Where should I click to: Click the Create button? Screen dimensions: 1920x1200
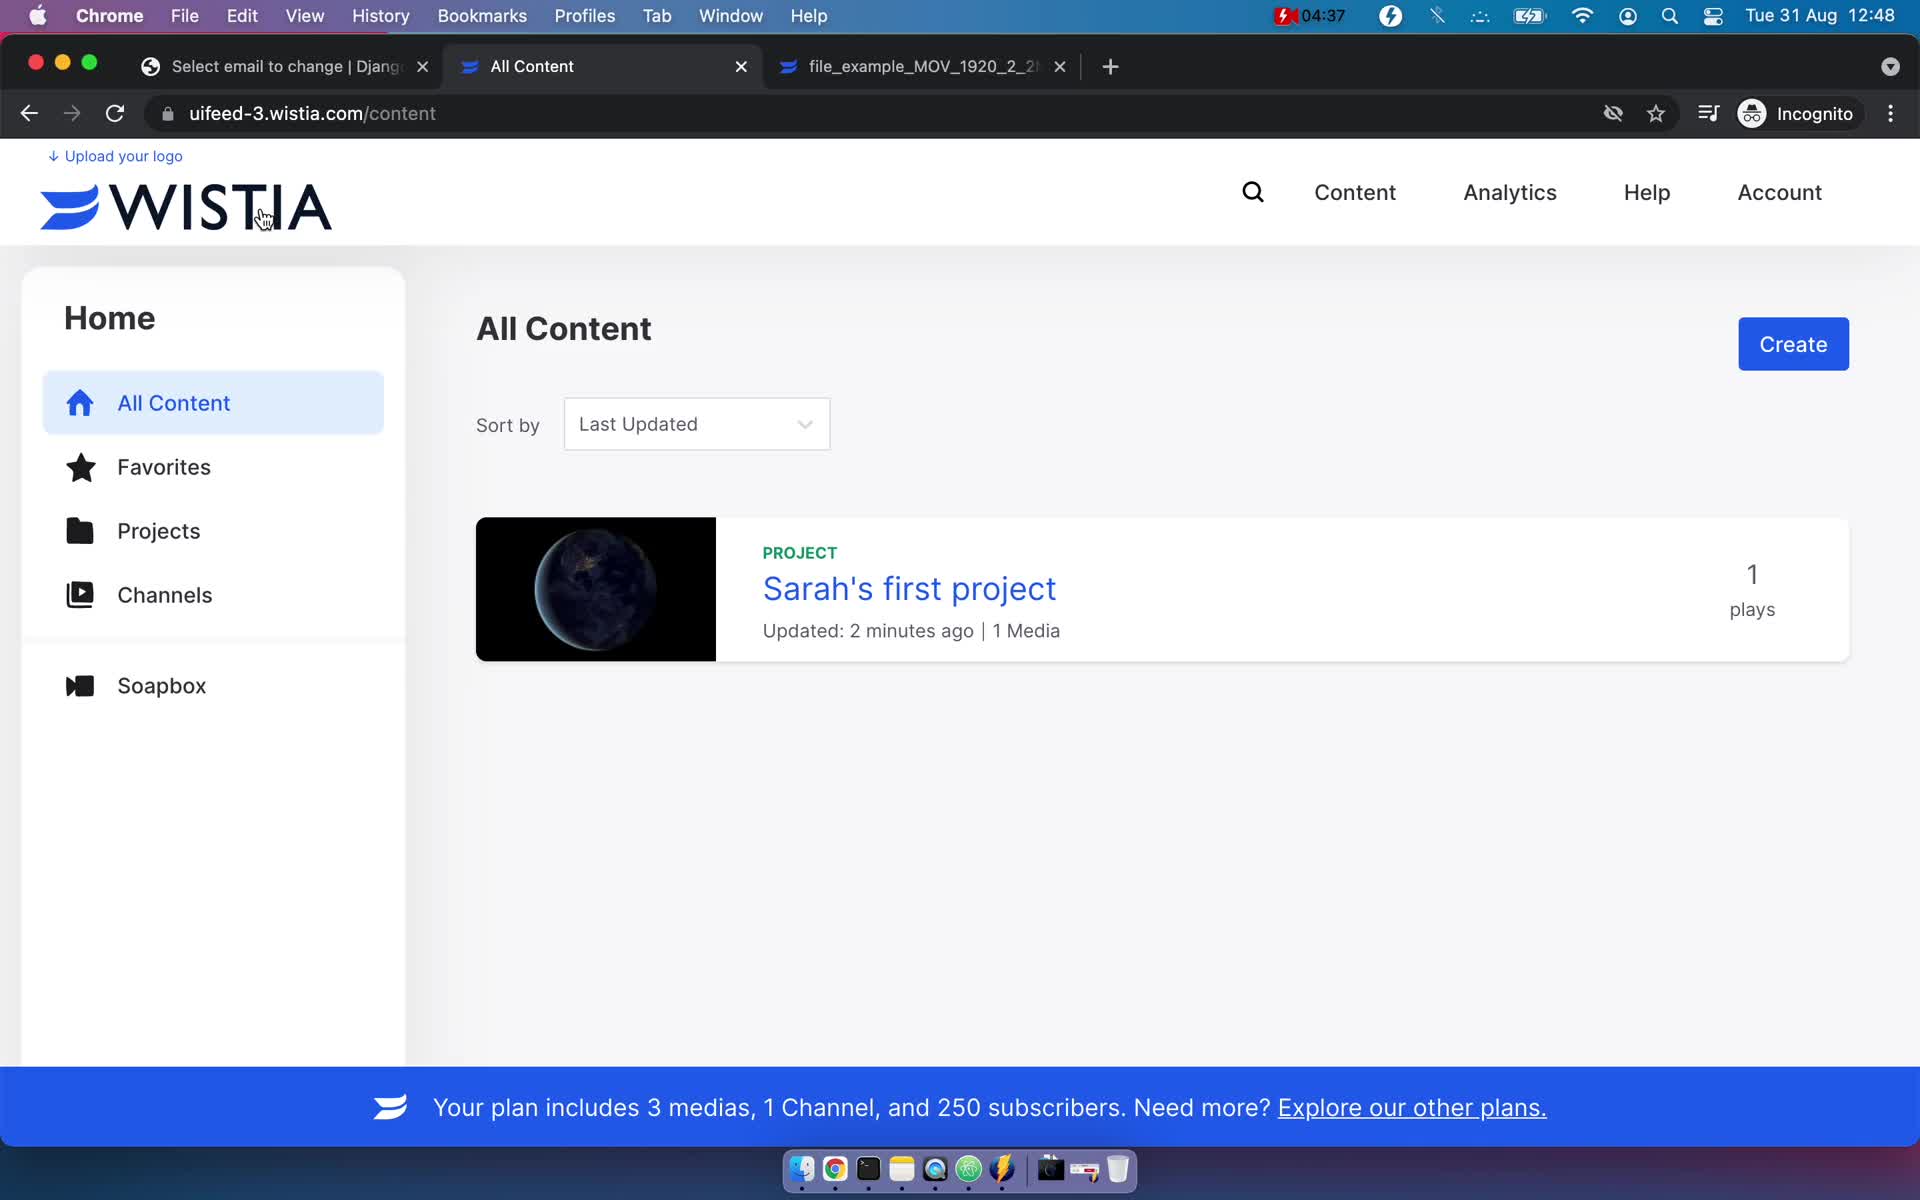[1793, 344]
